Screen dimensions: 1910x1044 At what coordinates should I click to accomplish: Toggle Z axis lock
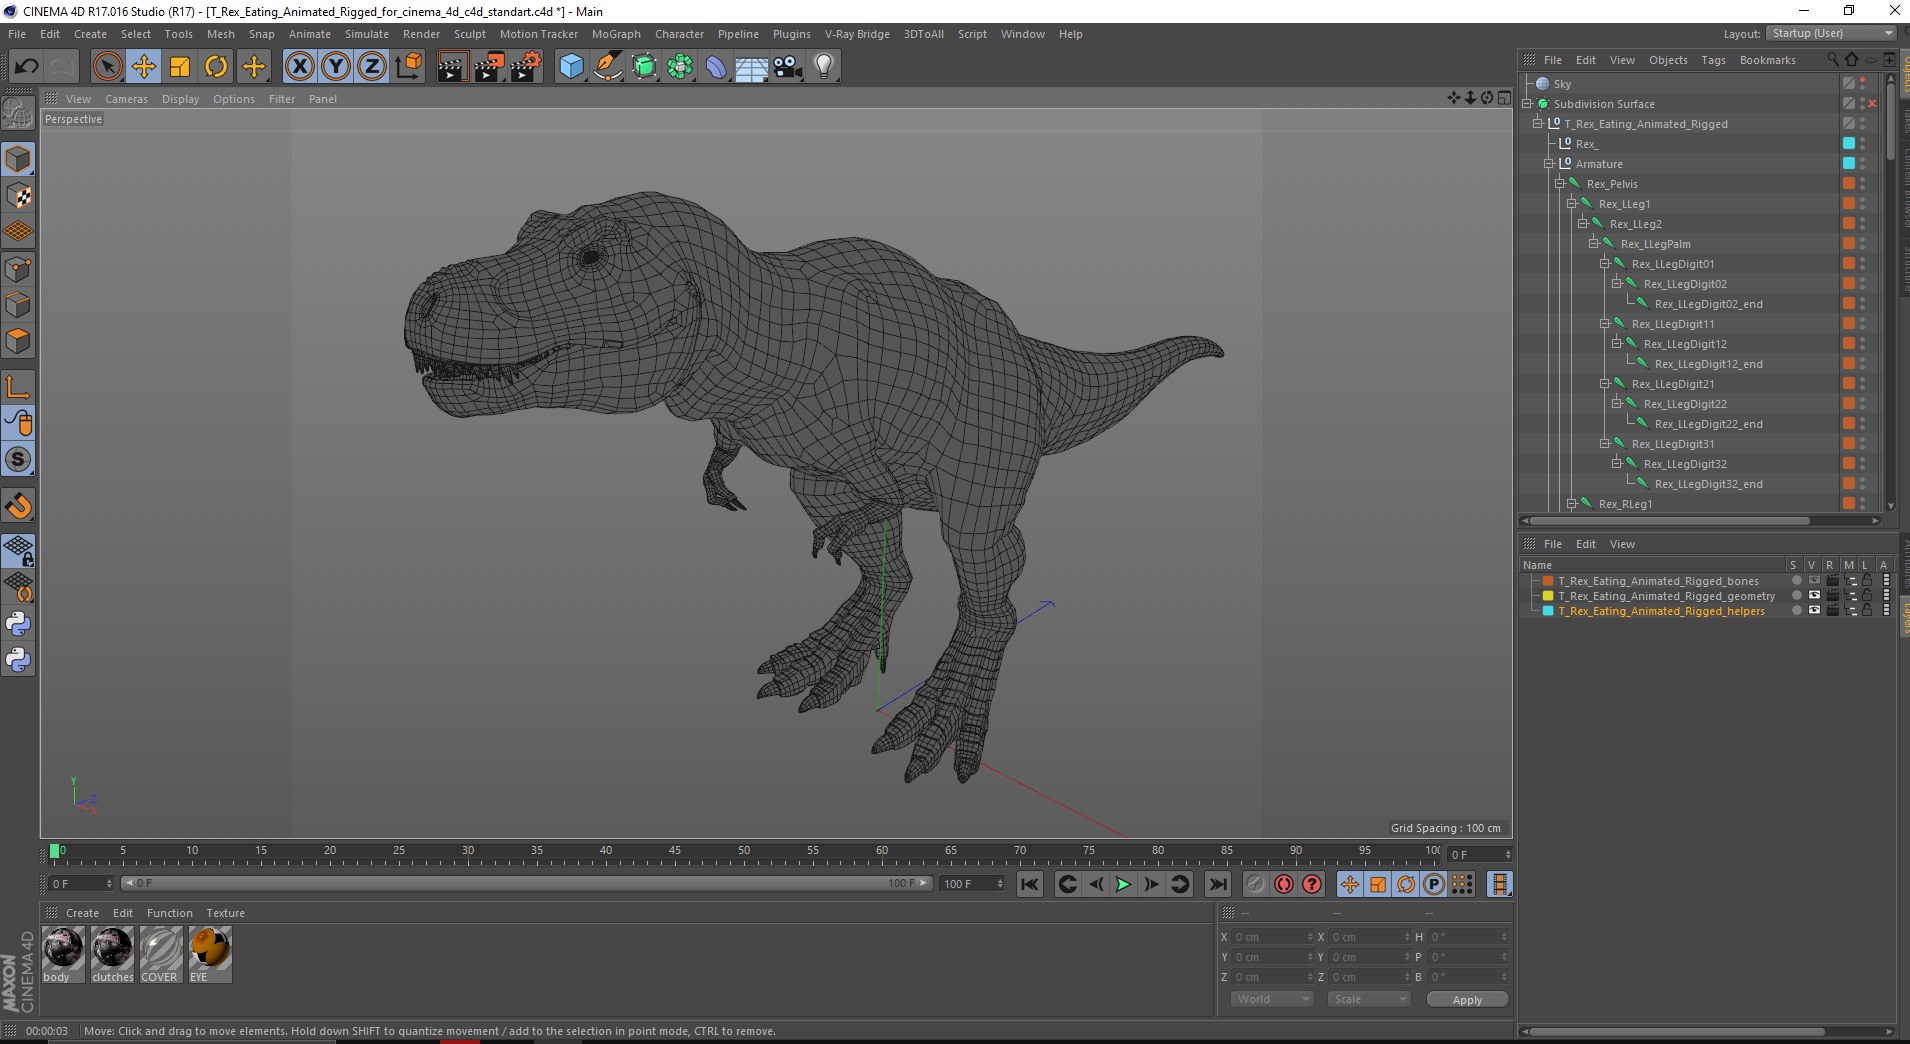point(372,67)
